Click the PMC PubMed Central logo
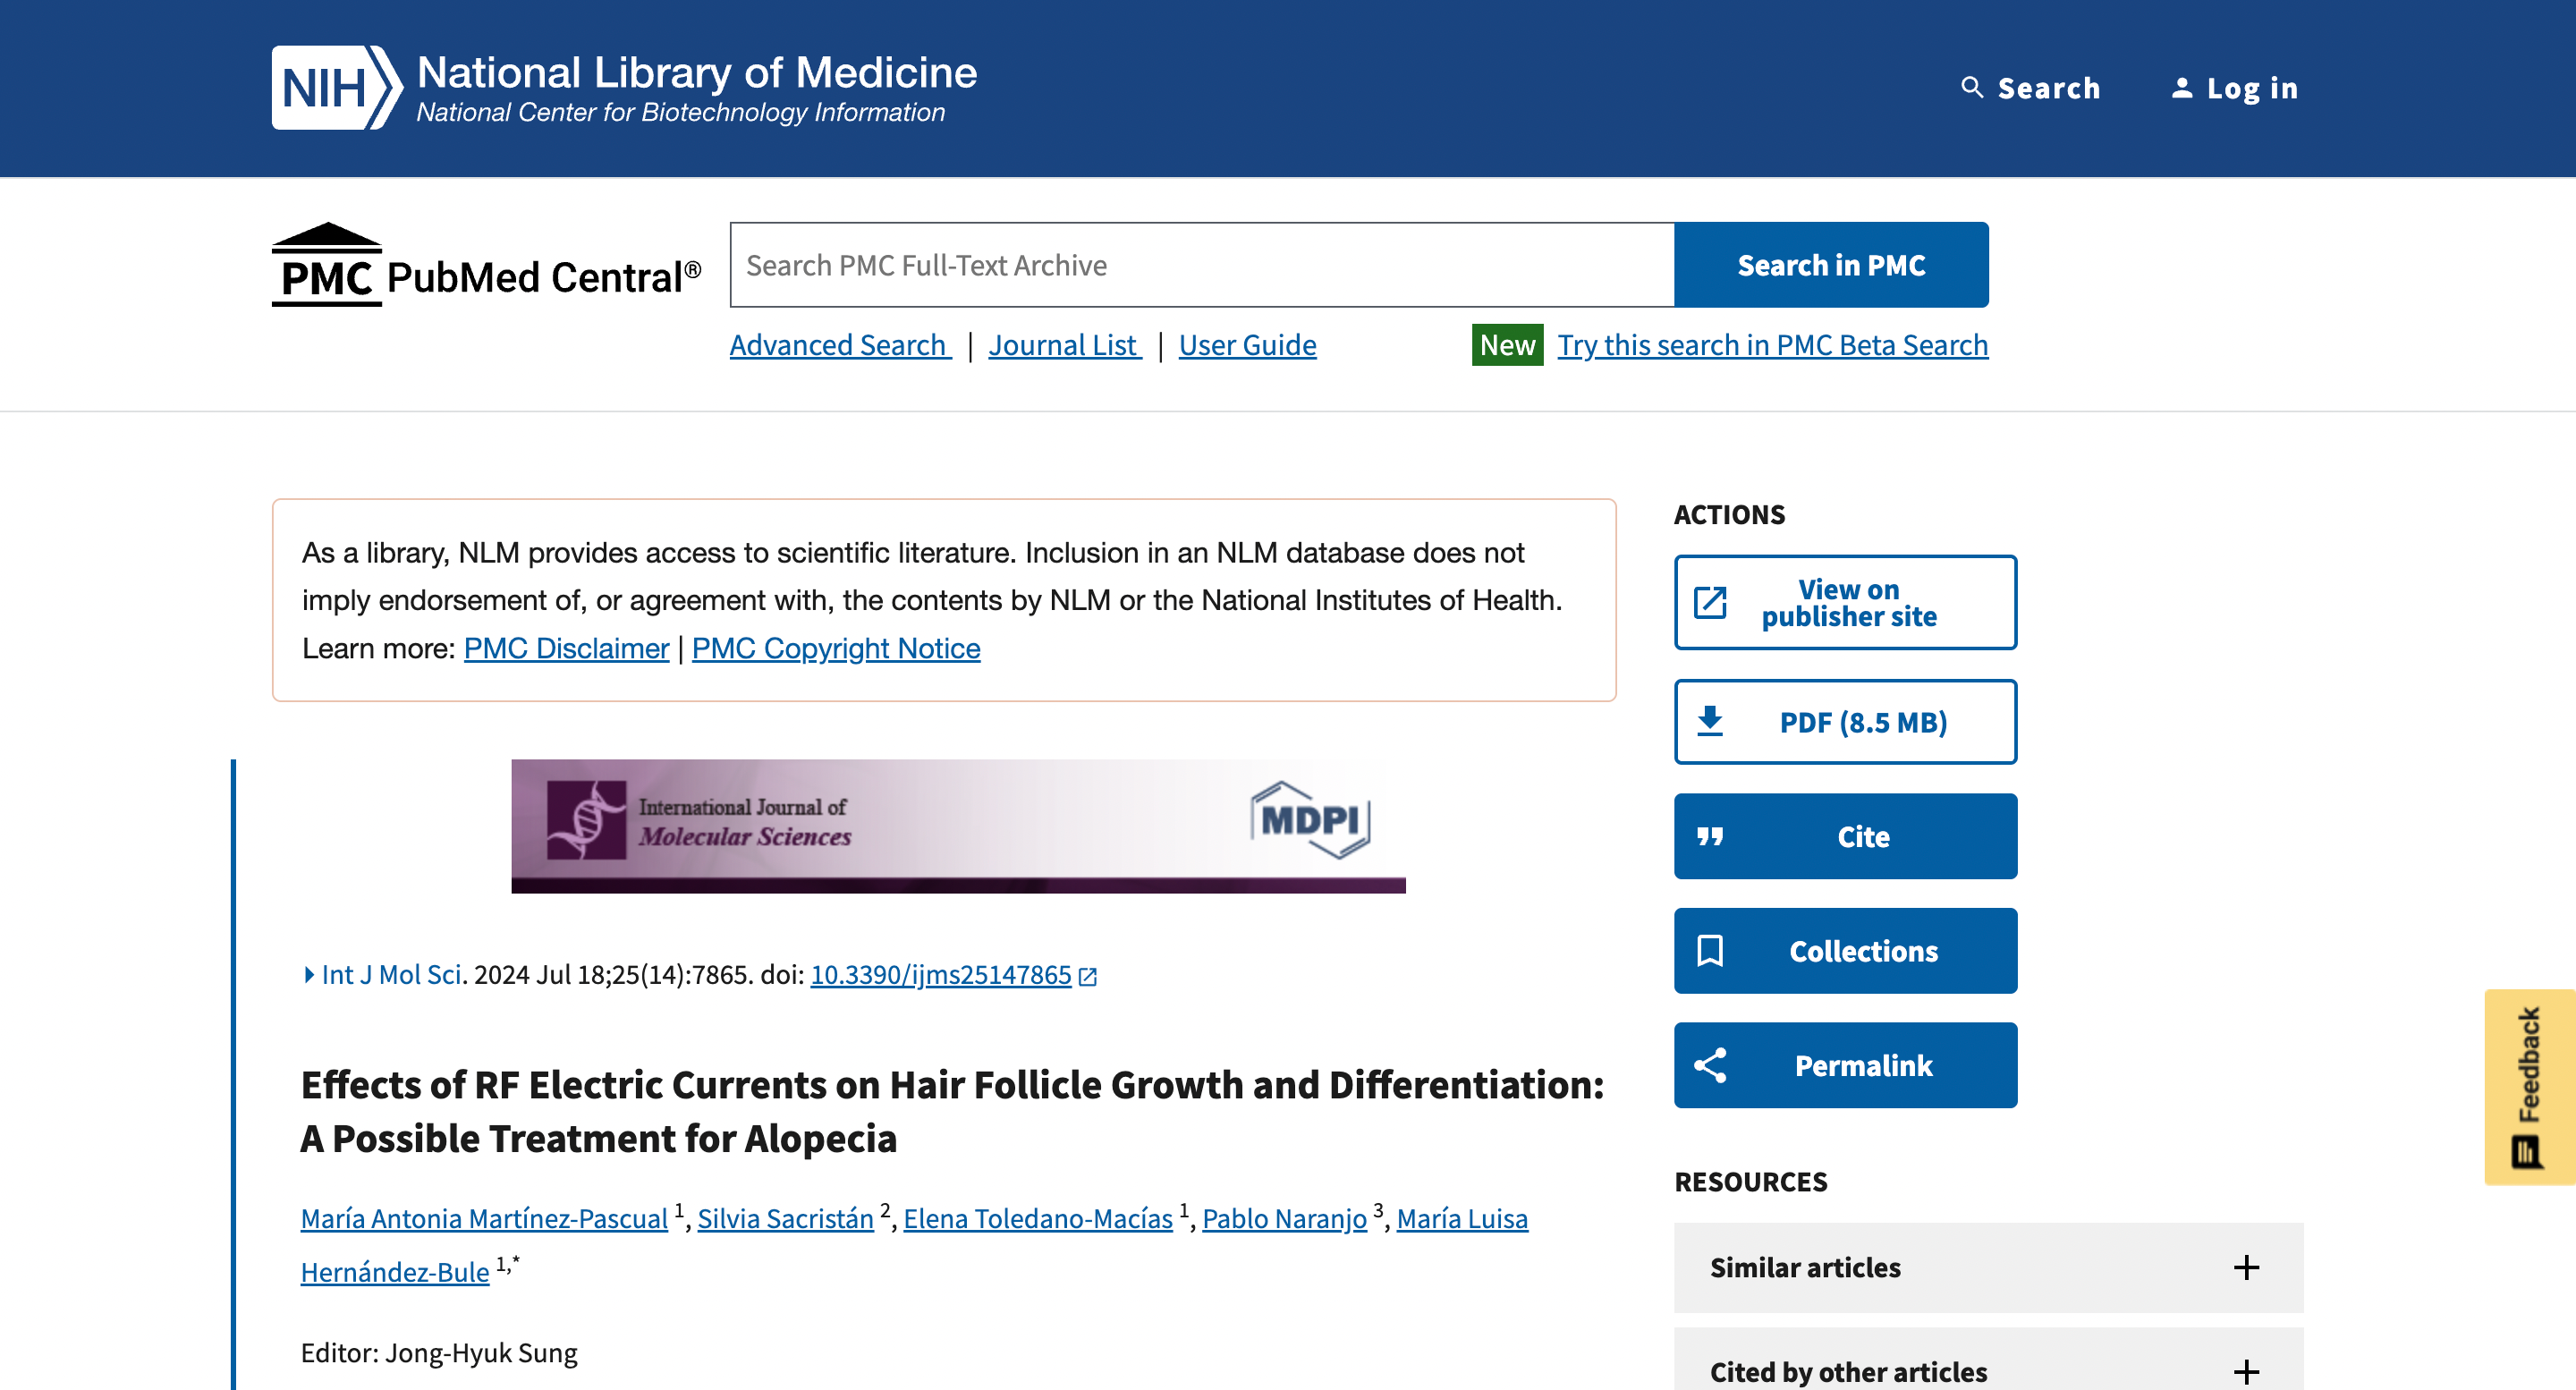The height and width of the screenshot is (1390, 2576). (486, 266)
